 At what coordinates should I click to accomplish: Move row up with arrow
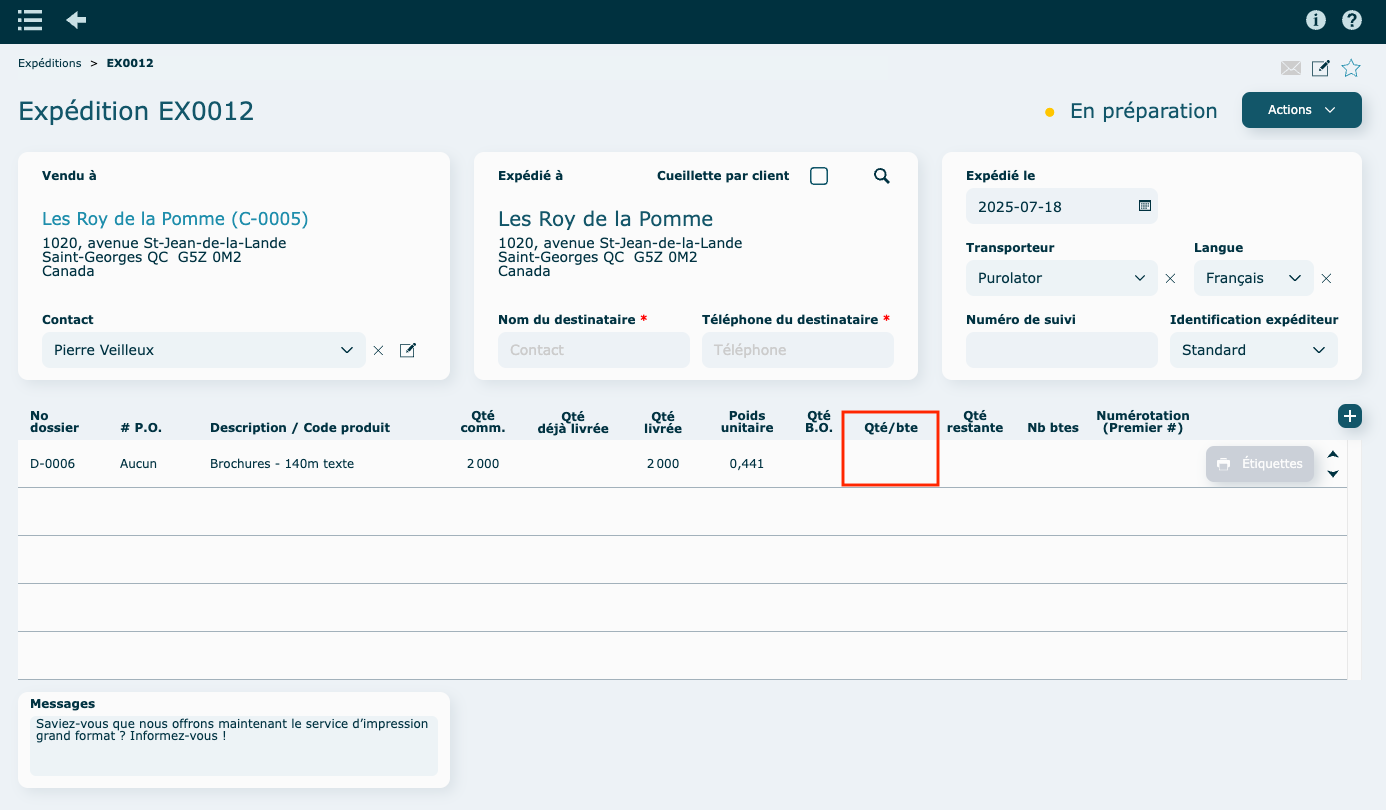1332,454
